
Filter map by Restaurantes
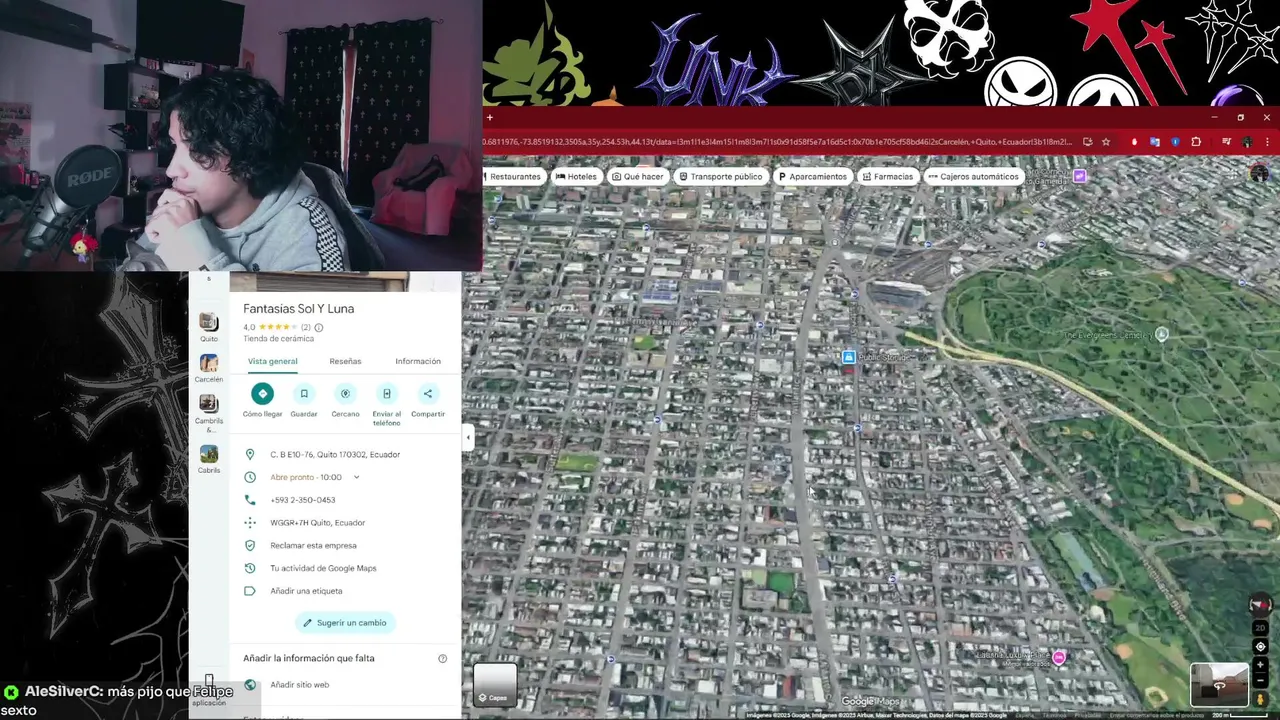(512, 176)
